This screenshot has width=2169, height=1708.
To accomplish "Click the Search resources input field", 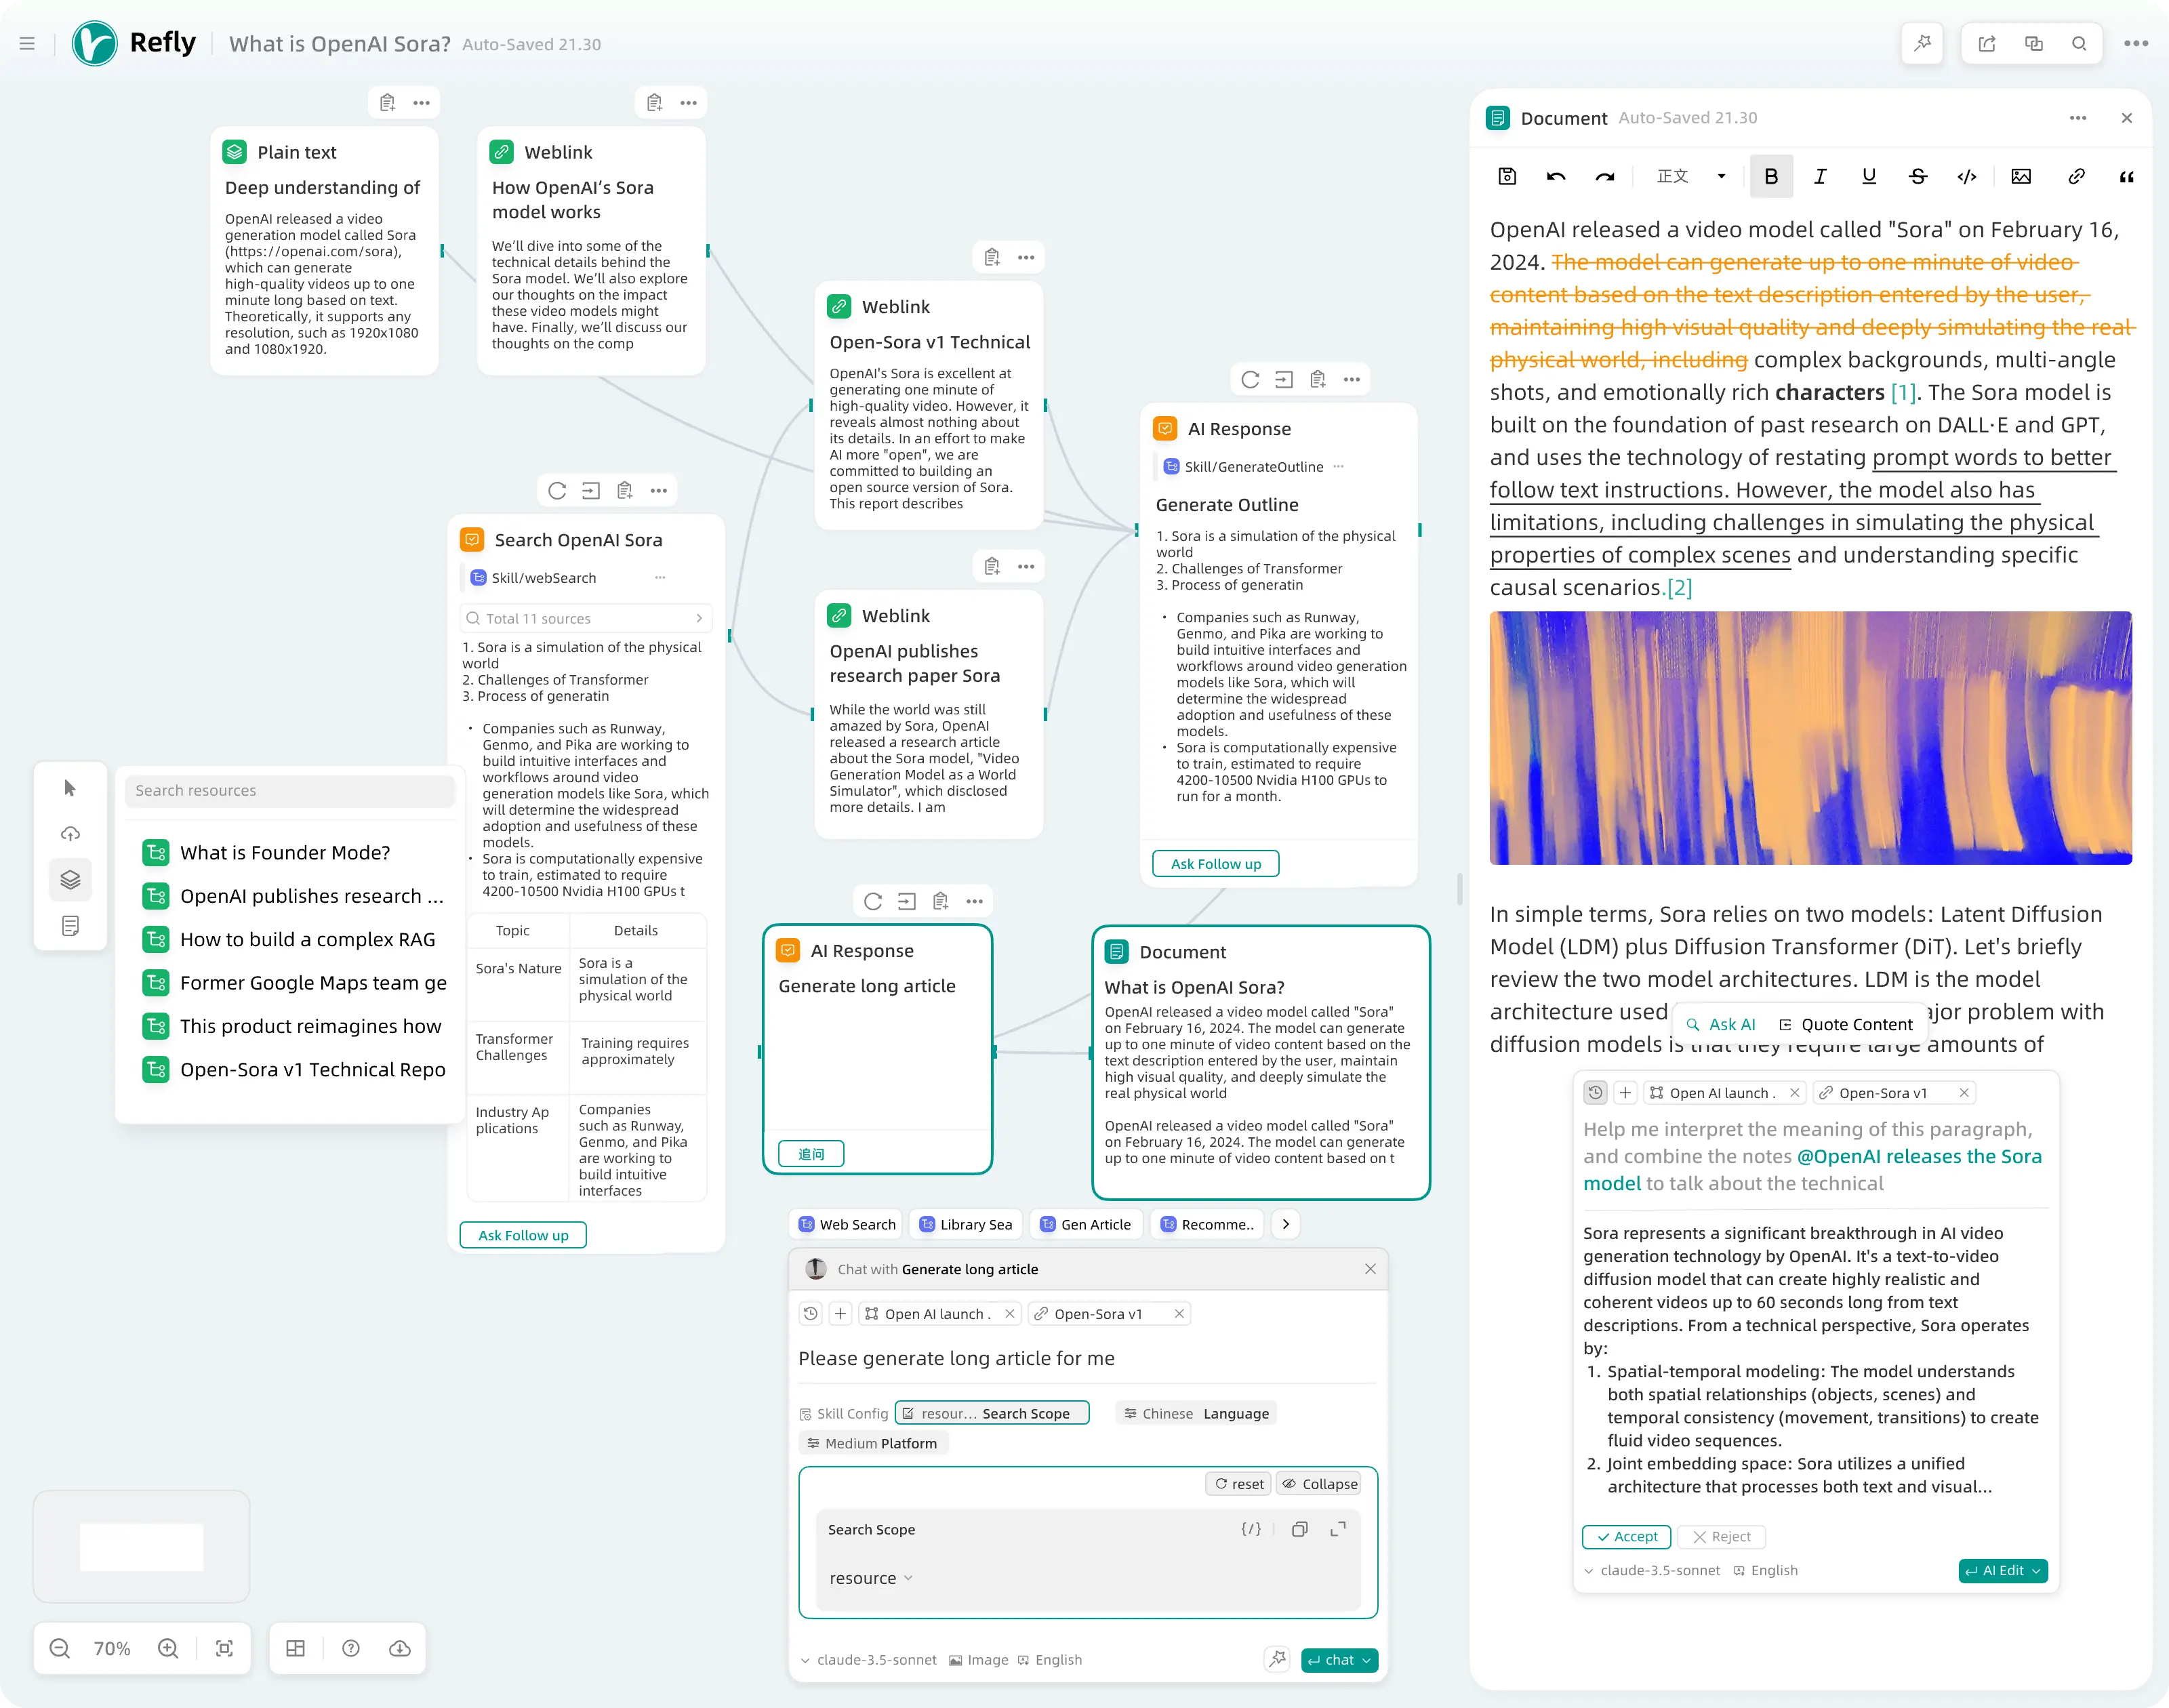I will (290, 790).
